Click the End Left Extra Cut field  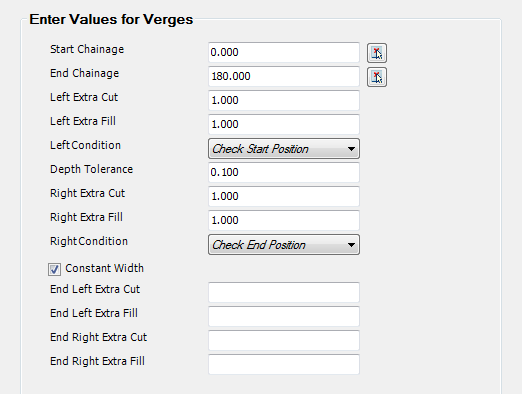pos(284,292)
